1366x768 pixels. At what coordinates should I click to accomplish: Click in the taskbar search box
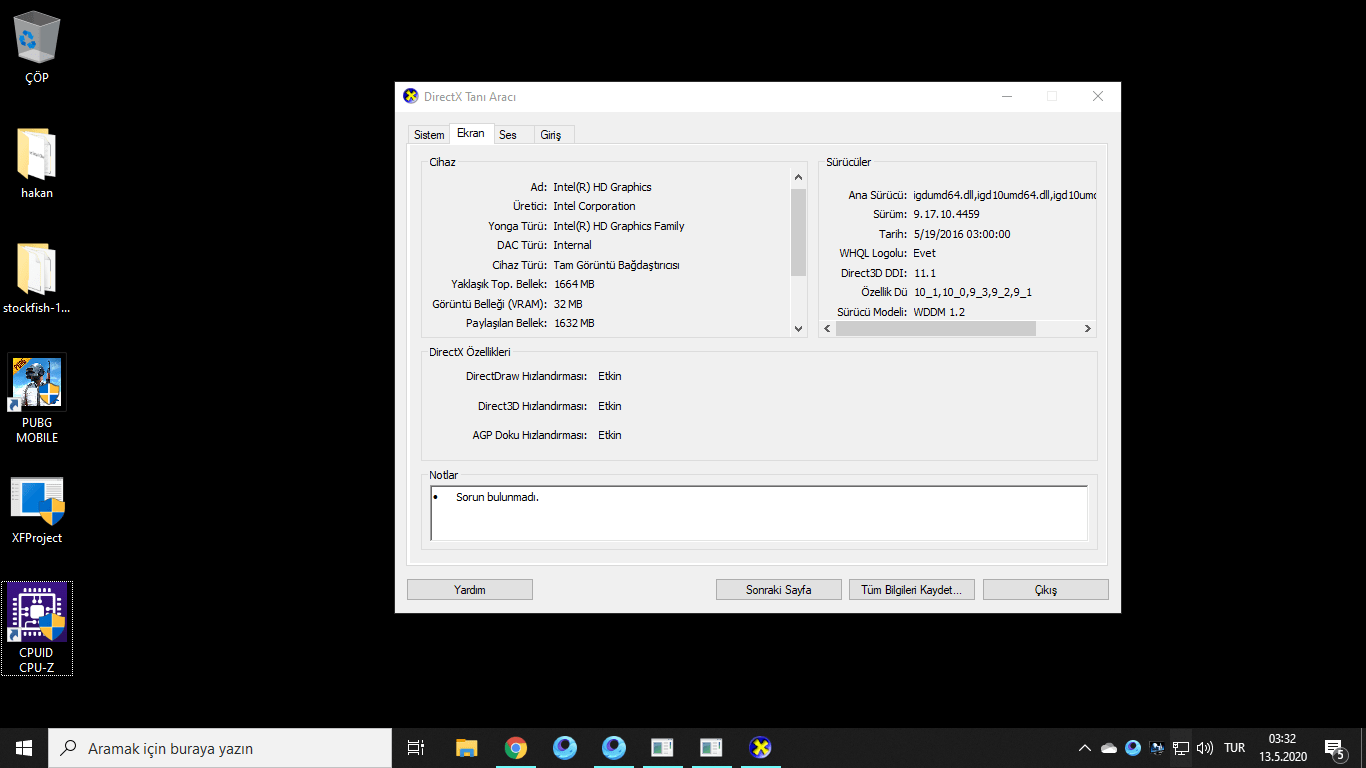click(220, 748)
